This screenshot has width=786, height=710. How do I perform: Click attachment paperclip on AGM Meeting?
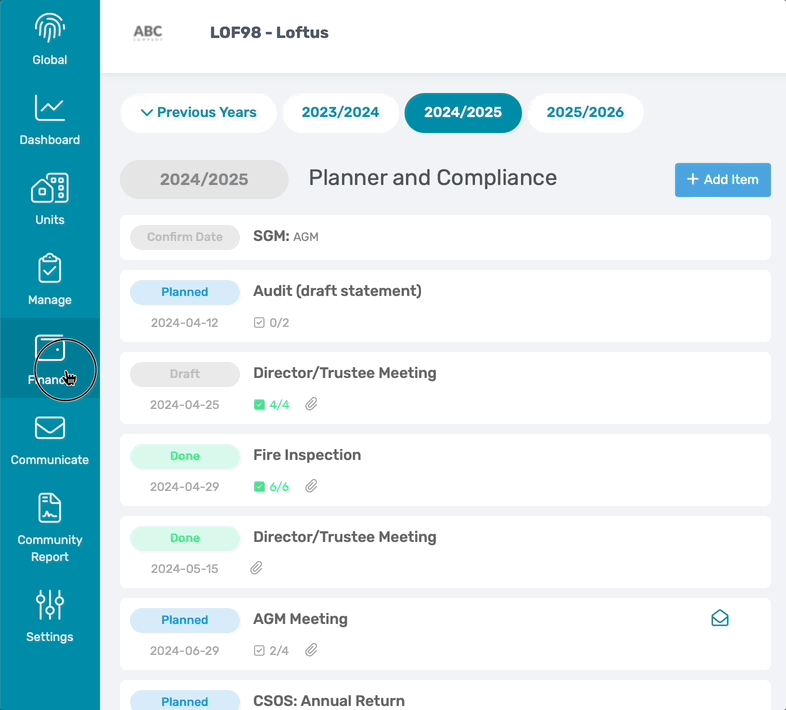click(x=311, y=650)
